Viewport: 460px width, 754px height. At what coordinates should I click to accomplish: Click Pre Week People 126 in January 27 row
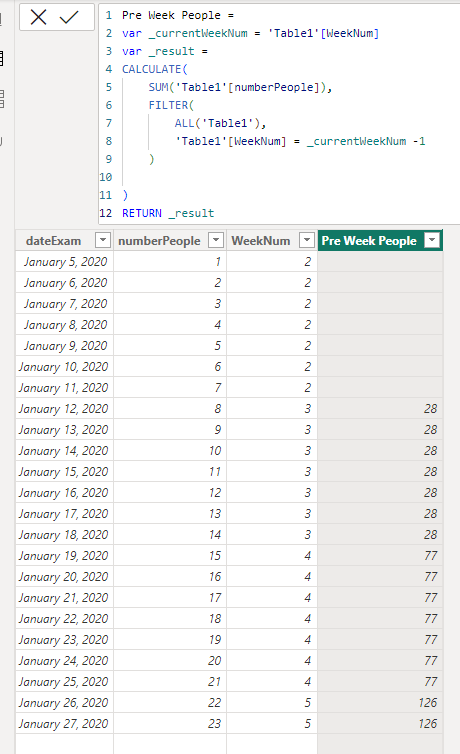click(380, 724)
